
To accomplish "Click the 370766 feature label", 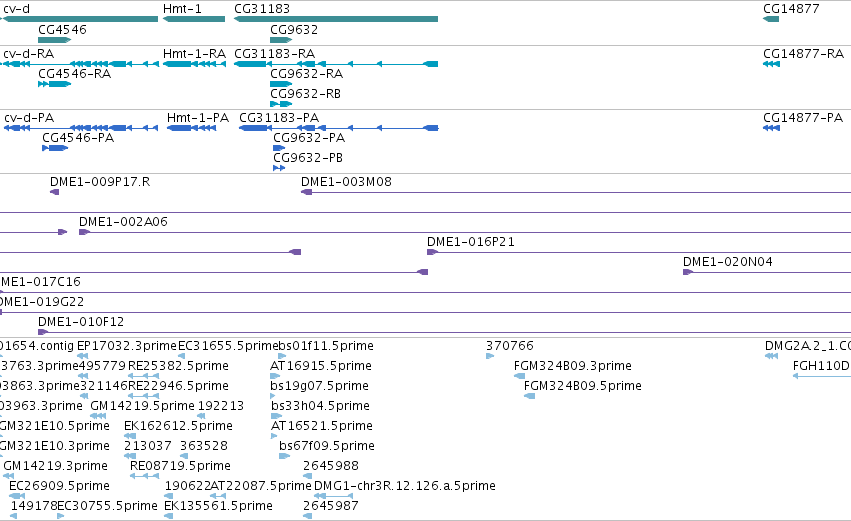I will [510, 346].
